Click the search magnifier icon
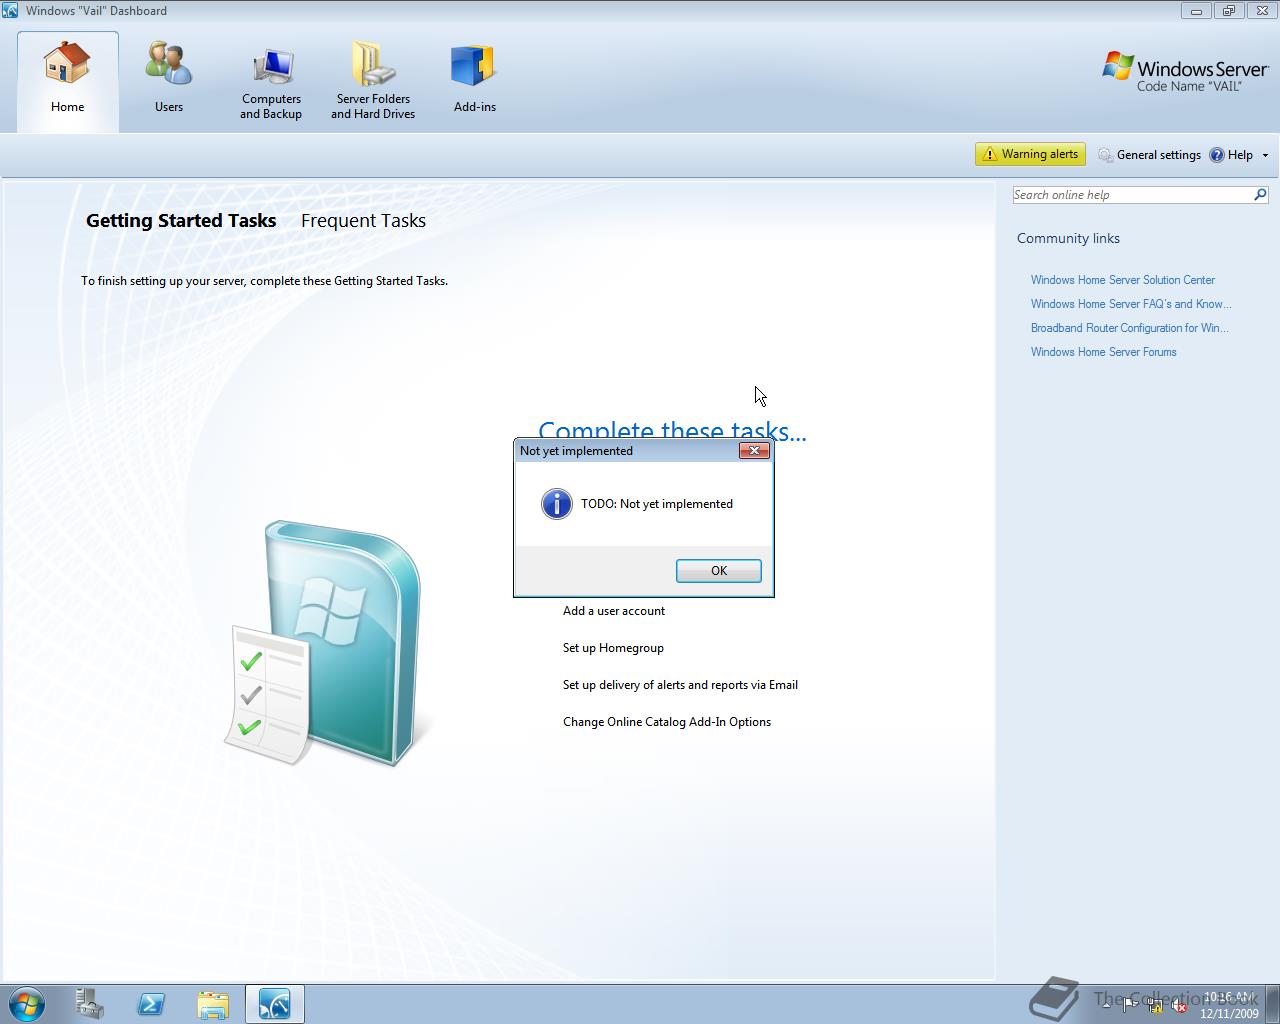The width and height of the screenshot is (1280, 1024). 1260,195
